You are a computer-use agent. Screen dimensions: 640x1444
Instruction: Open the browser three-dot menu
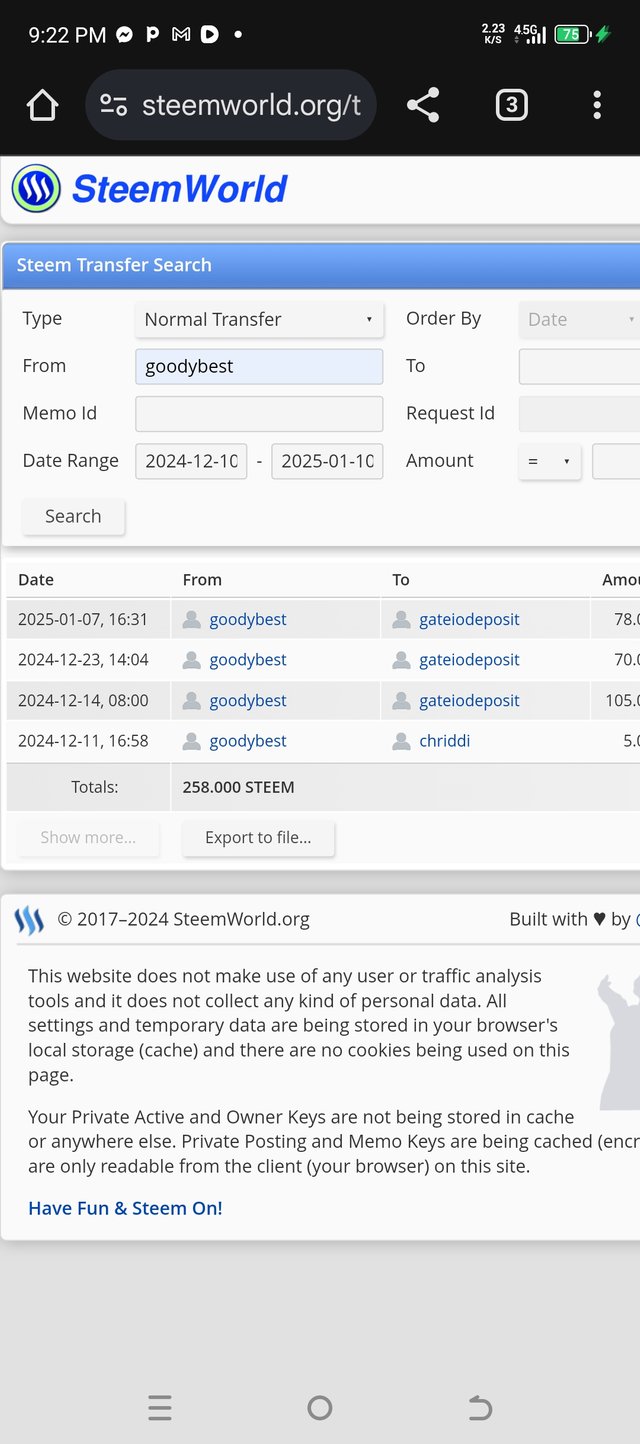point(597,105)
